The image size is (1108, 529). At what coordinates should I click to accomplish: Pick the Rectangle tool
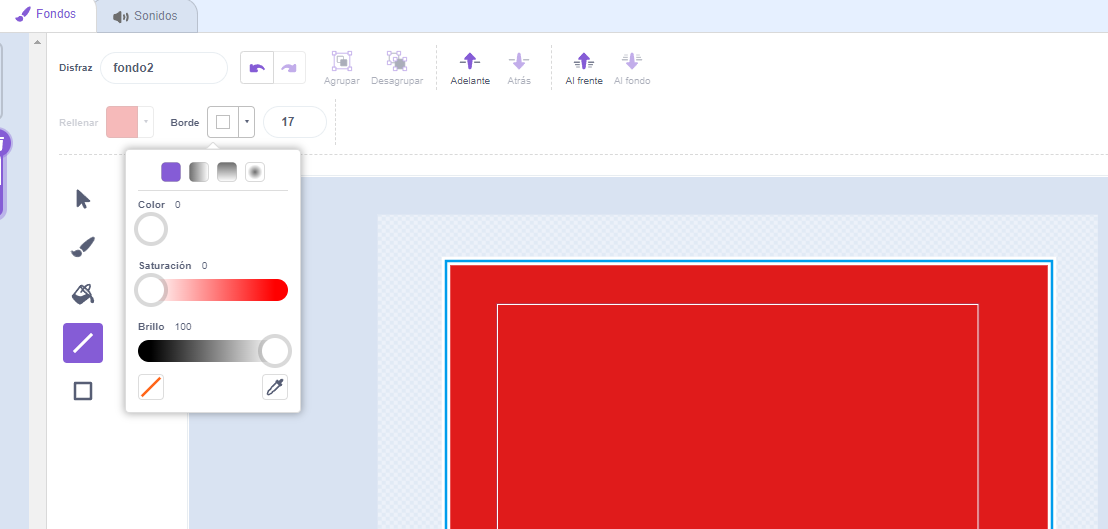(83, 391)
